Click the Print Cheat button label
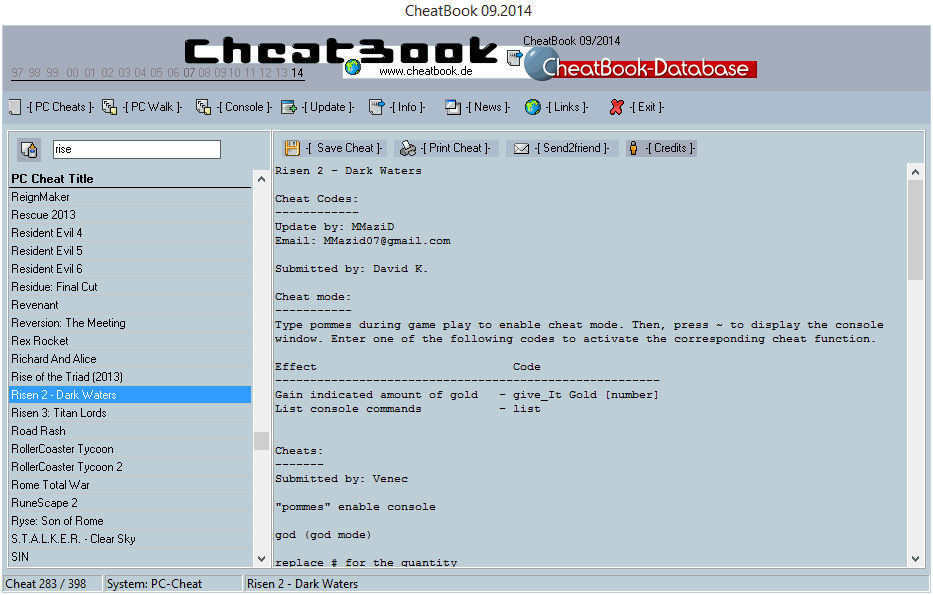 tap(456, 148)
